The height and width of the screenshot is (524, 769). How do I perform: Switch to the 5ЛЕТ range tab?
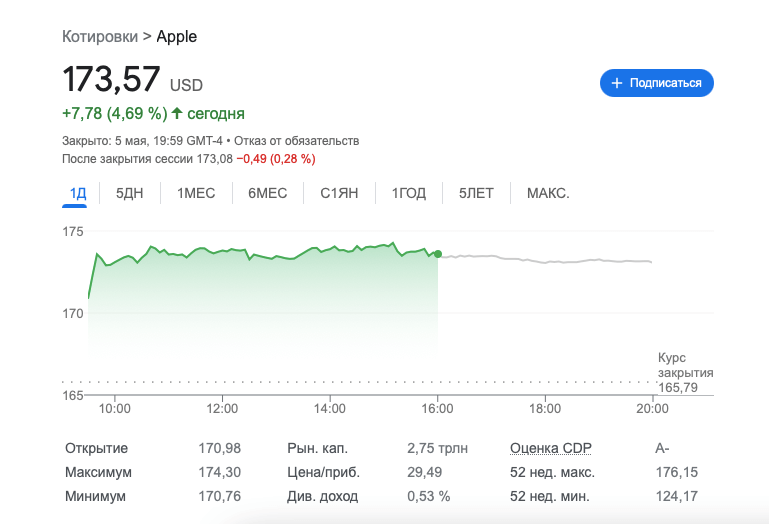point(476,193)
